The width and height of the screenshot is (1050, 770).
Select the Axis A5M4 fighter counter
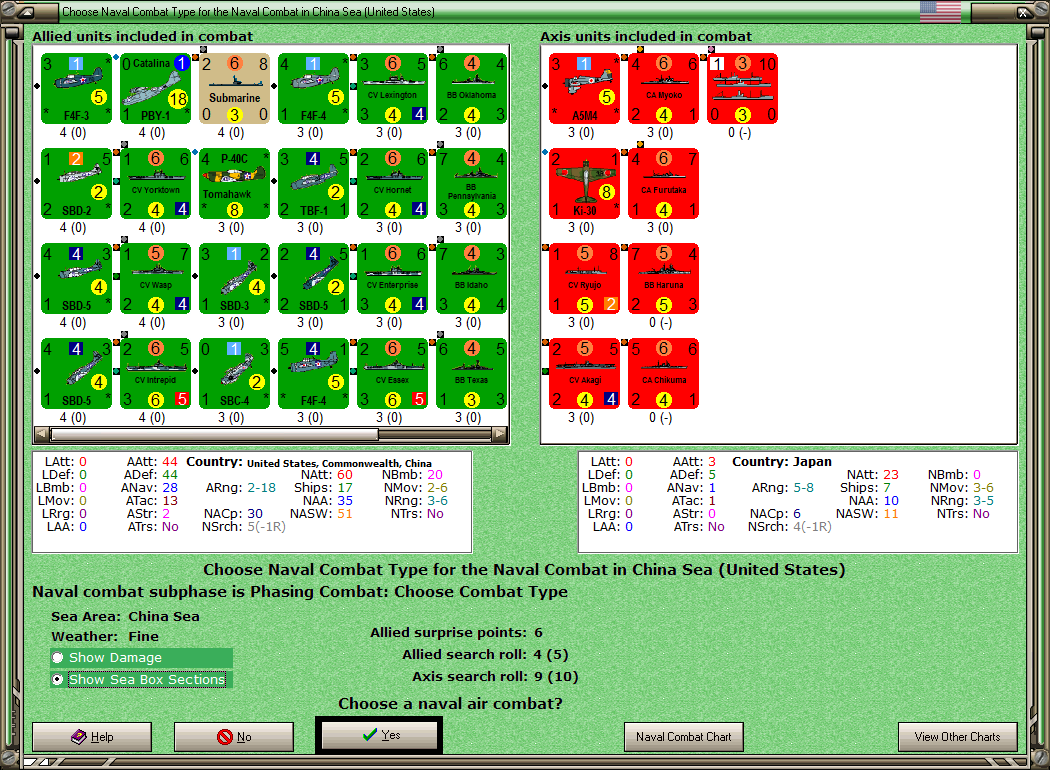click(585, 89)
